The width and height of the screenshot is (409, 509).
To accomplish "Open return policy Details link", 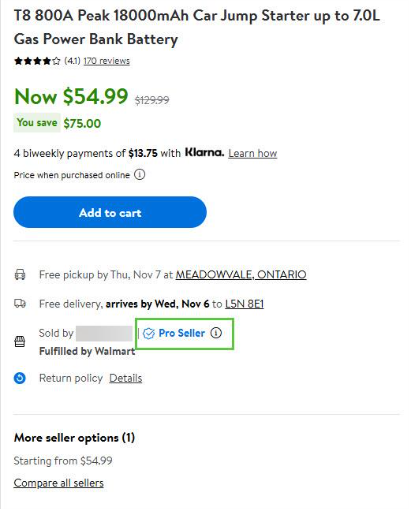I will (x=126, y=378).
